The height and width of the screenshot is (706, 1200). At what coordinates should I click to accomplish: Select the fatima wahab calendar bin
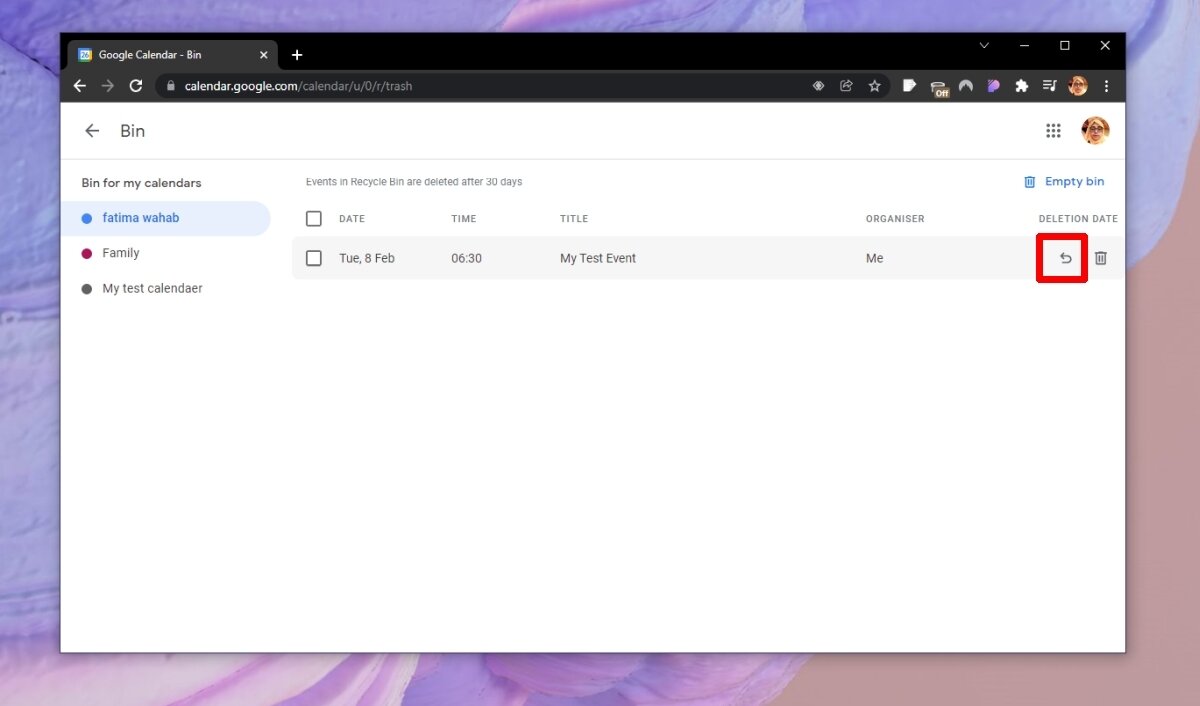tap(141, 218)
